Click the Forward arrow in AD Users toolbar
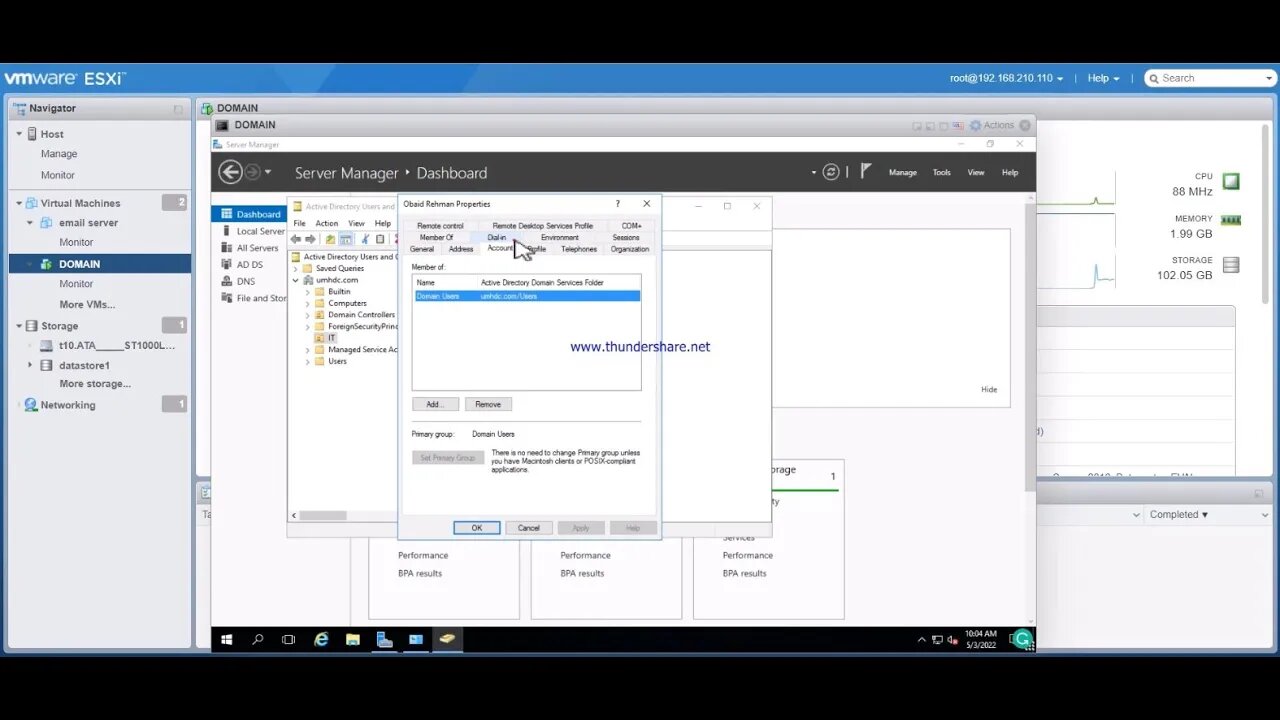 (310, 239)
